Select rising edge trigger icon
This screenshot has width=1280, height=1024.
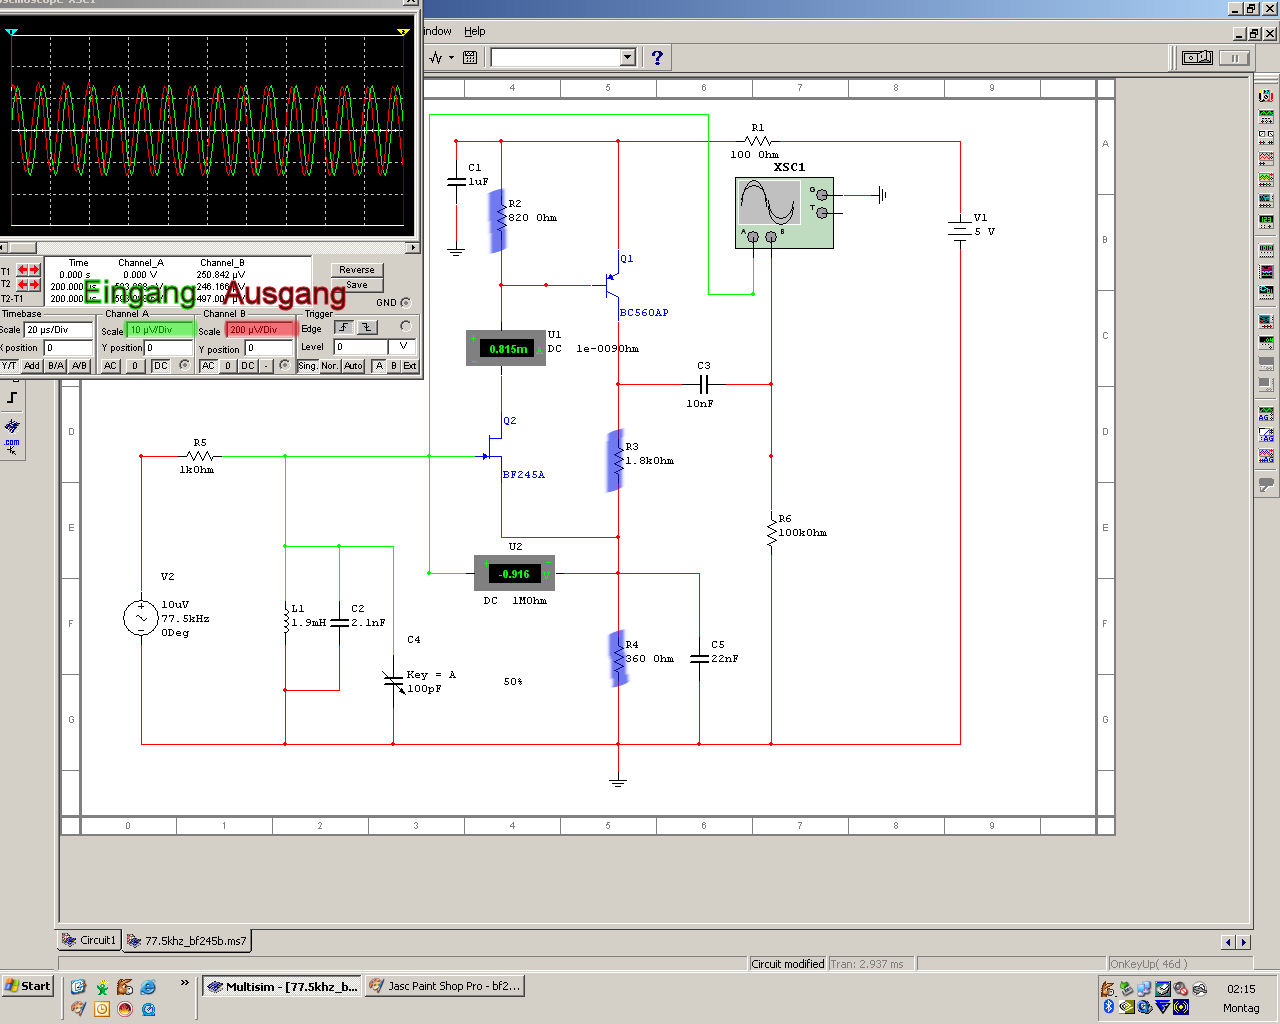(344, 327)
